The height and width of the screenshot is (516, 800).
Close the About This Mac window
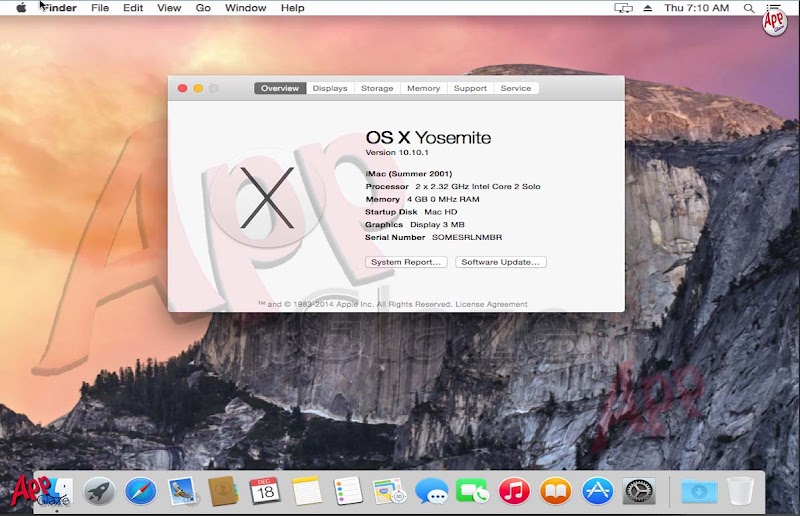[182, 88]
